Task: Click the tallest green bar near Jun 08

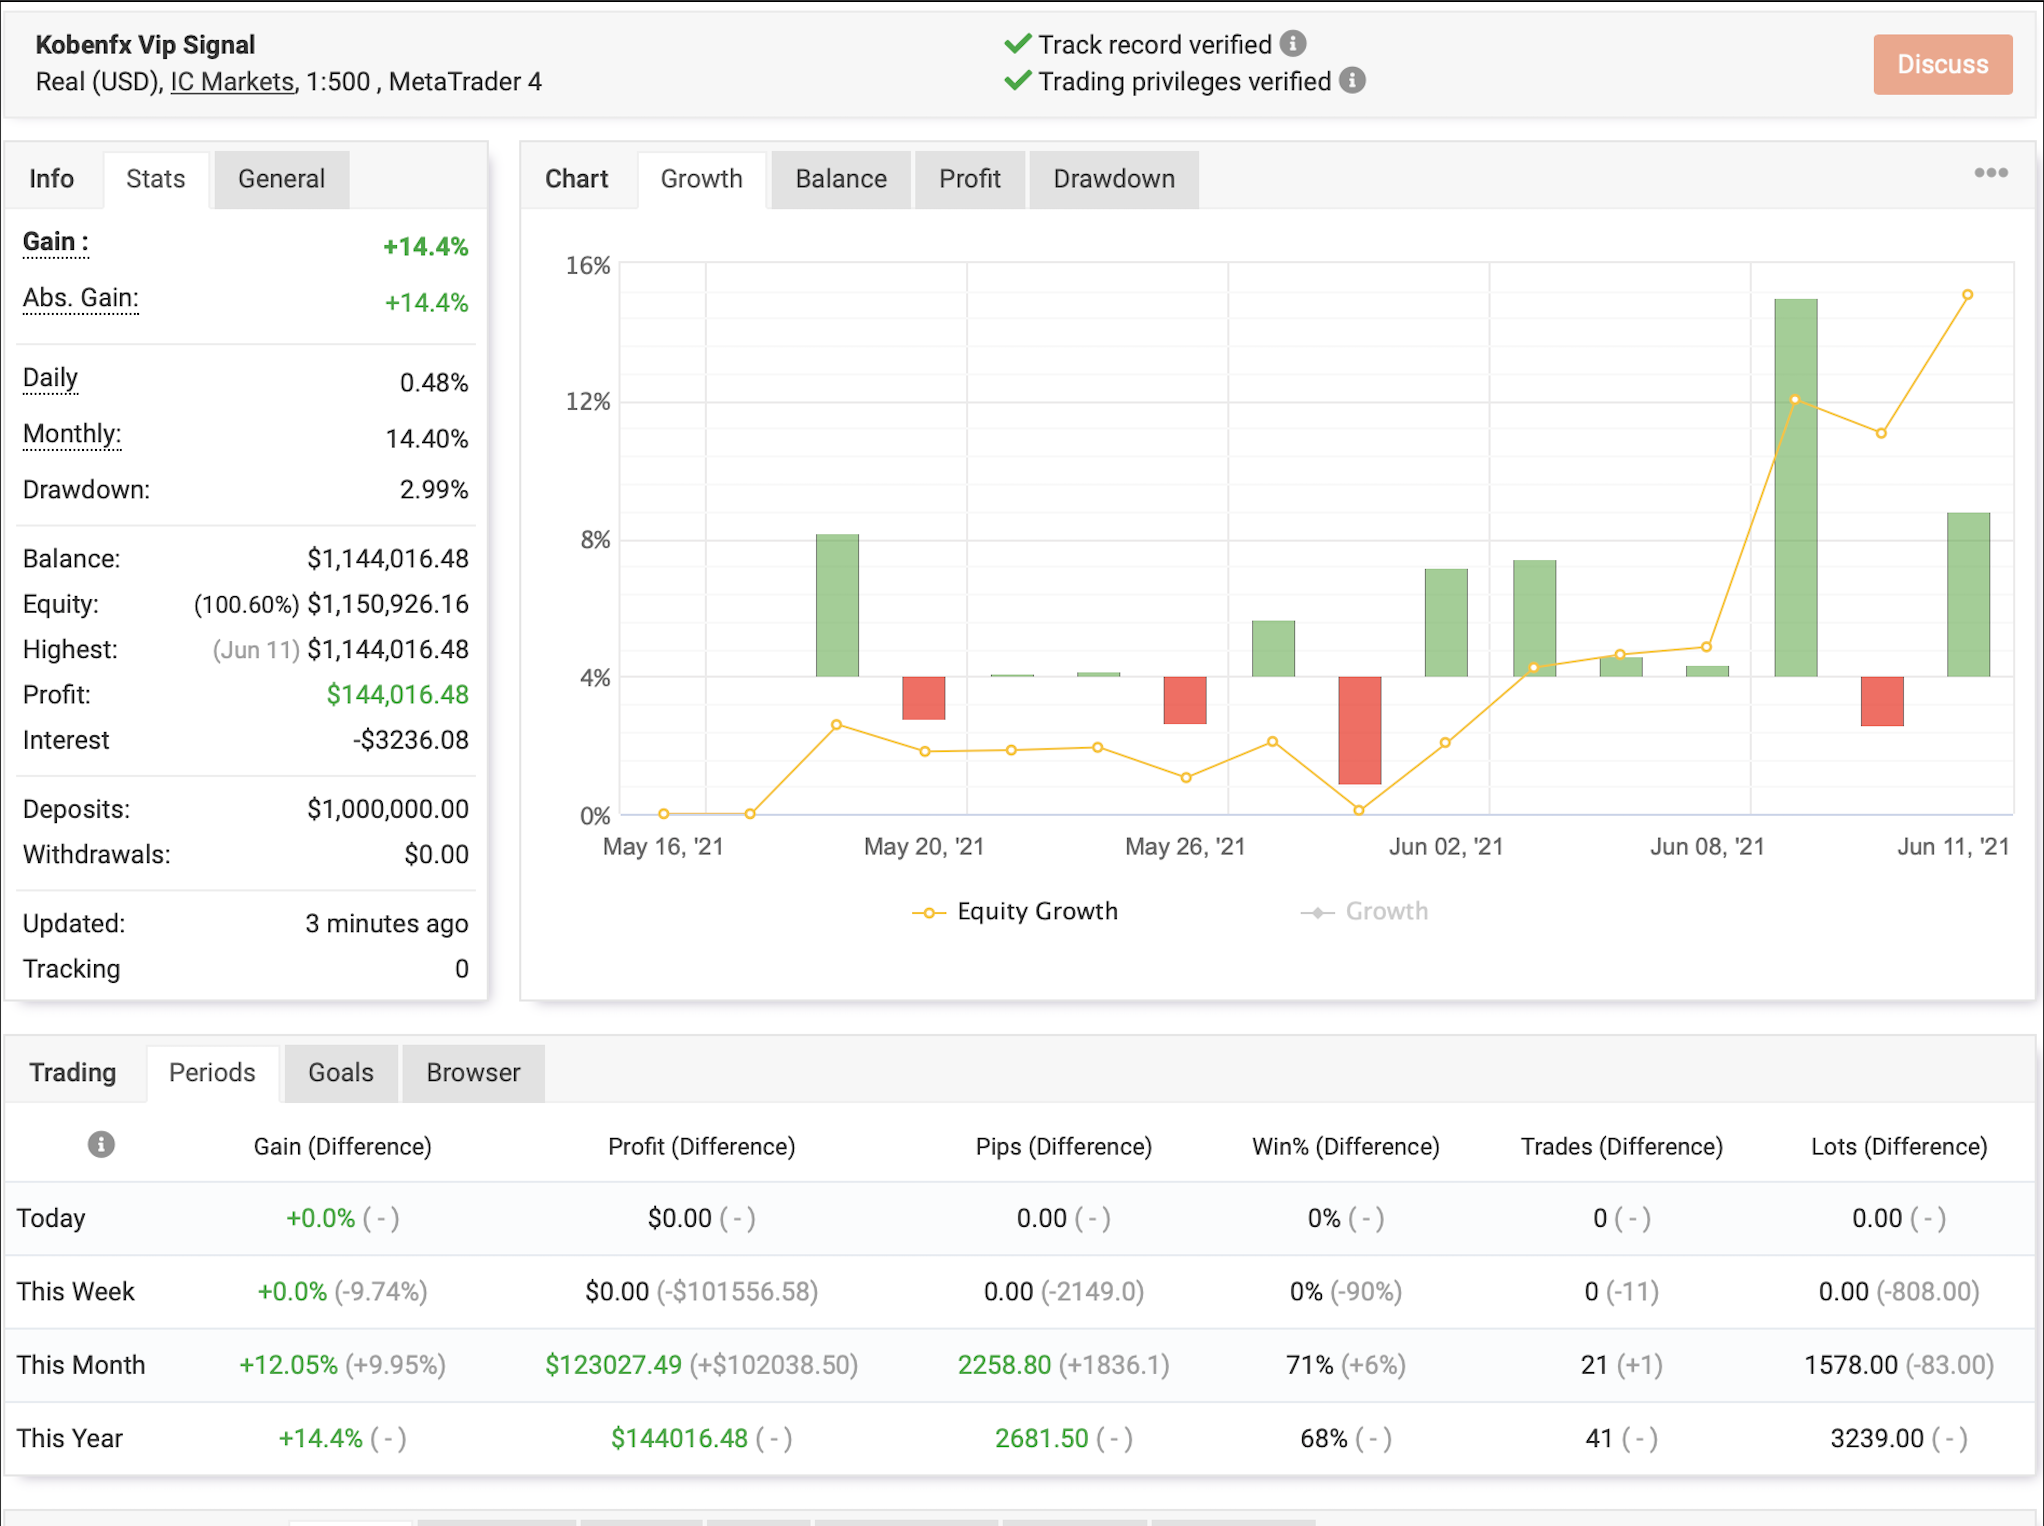Action: pyautogui.click(x=1796, y=488)
